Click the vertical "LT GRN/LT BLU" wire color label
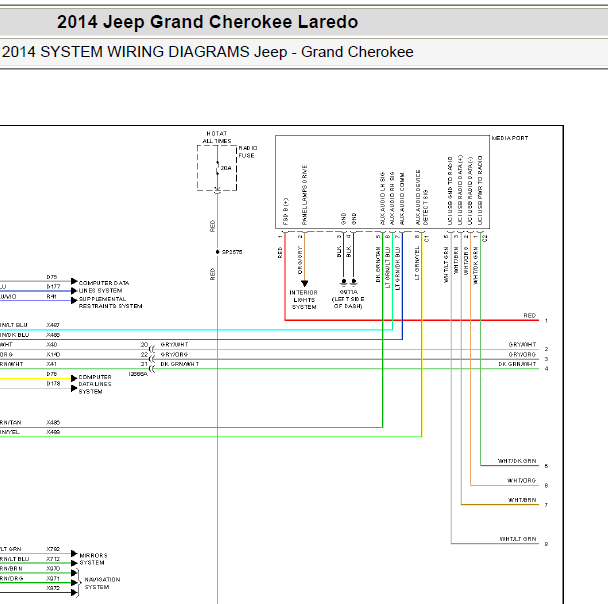 point(387,267)
